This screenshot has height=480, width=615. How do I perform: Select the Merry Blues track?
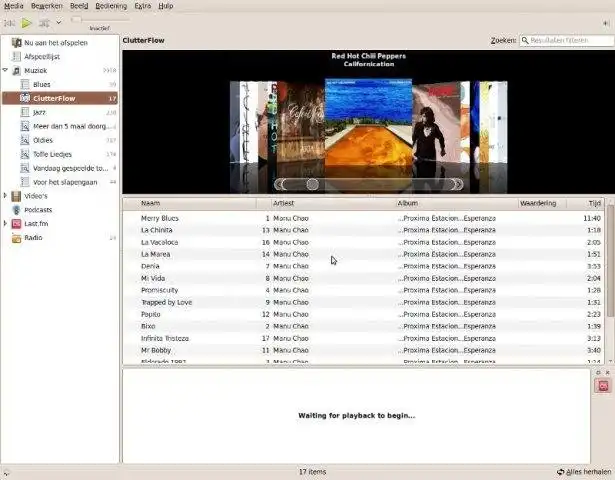pyautogui.click(x=364, y=218)
